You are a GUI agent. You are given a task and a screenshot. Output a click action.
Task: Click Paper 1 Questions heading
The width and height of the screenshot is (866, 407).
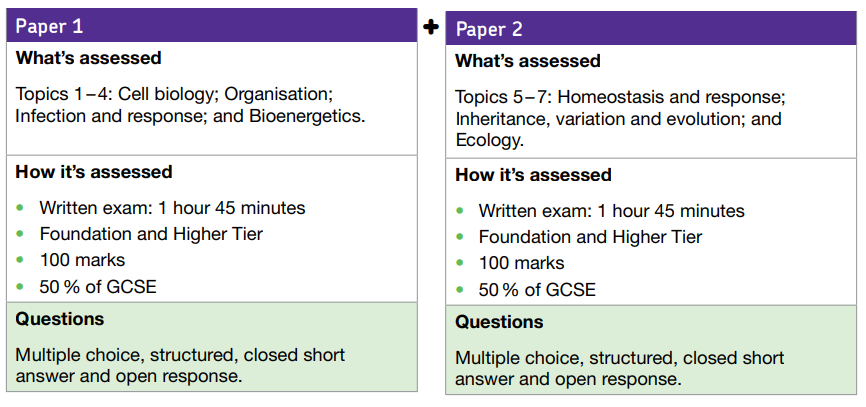(x=60, y=319)
